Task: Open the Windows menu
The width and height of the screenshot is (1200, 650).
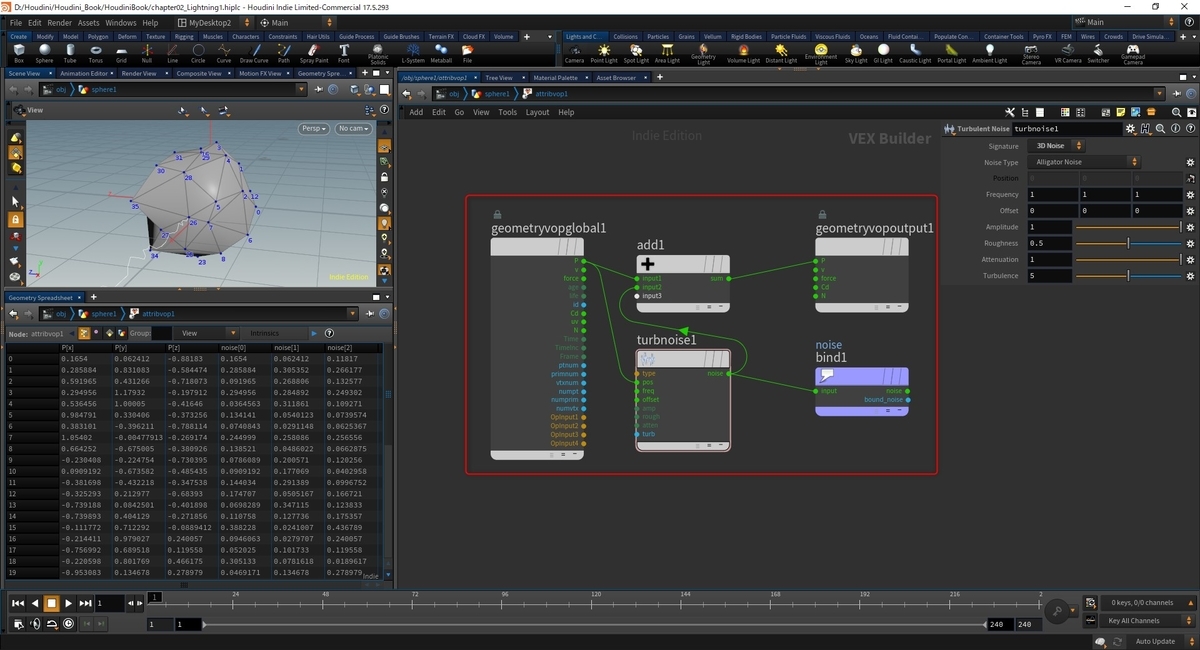Action: pyautogui.click(x=120, y=22)
